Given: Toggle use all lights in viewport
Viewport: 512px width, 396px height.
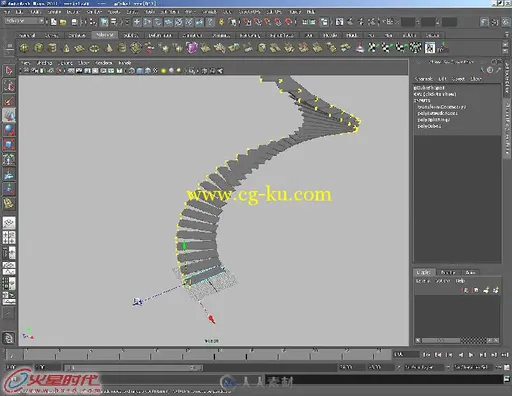Looking at the screenshot, I should pos(164,71).
